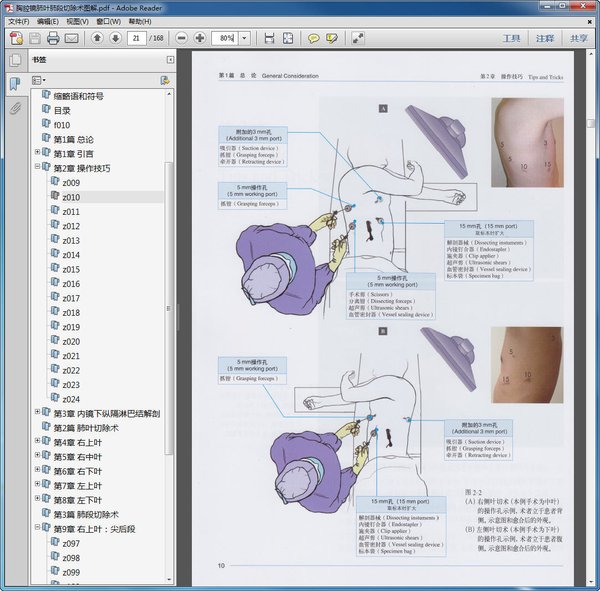Open the zoom percentage dropdown
The height and width of the screenshot is (591, 600).
pos(243,38)
